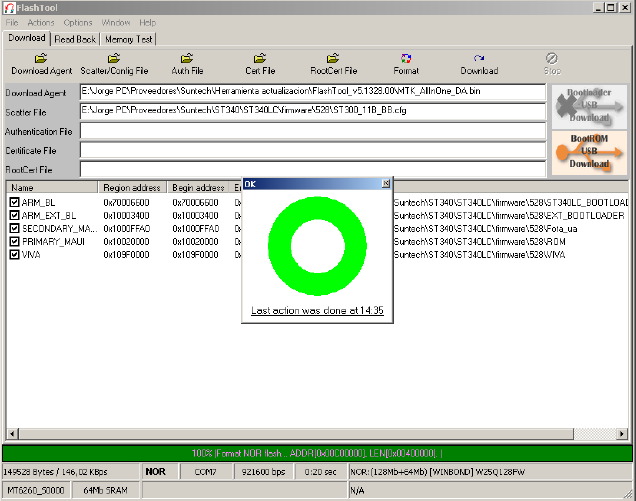This screenshot has width=636, height=501.
Task: Uncheck the VIVA partition checkbox
Action: click(x=14, y=254)
